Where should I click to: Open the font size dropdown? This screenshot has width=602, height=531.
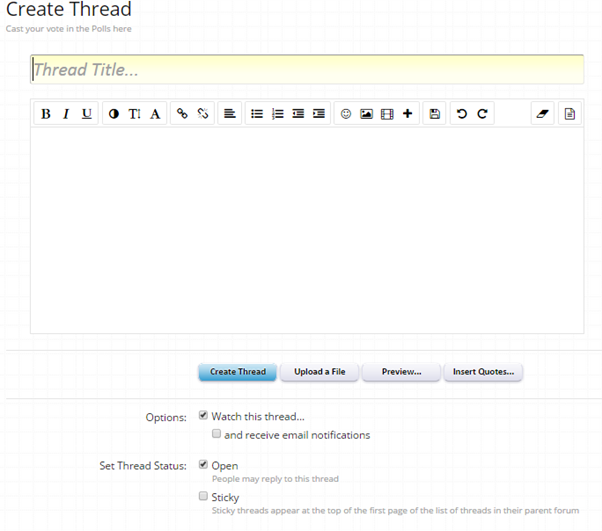(x=134, y=114)
